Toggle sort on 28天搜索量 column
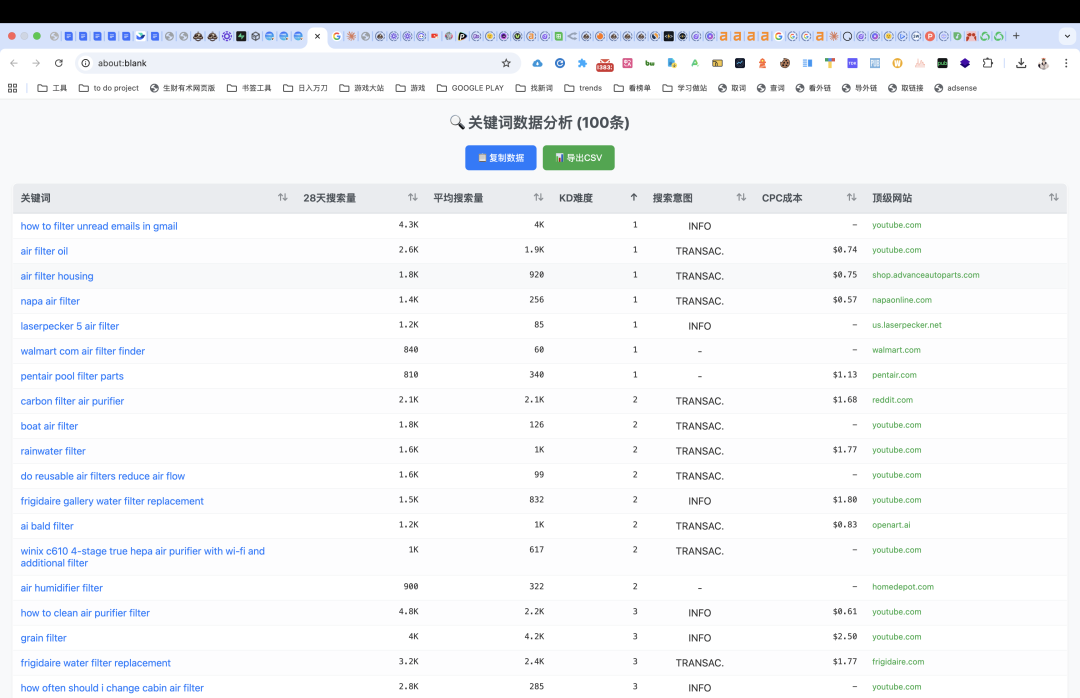 click(413, 198)
